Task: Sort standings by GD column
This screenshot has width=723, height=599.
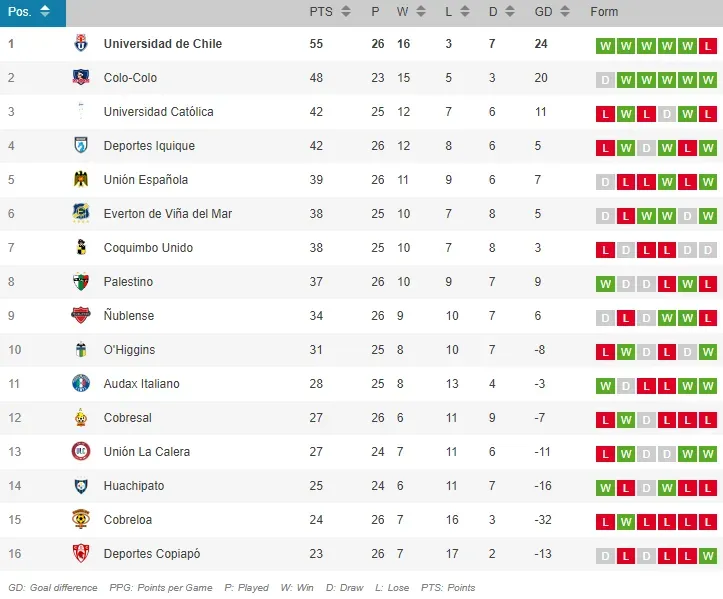Action: pos(552,12)
